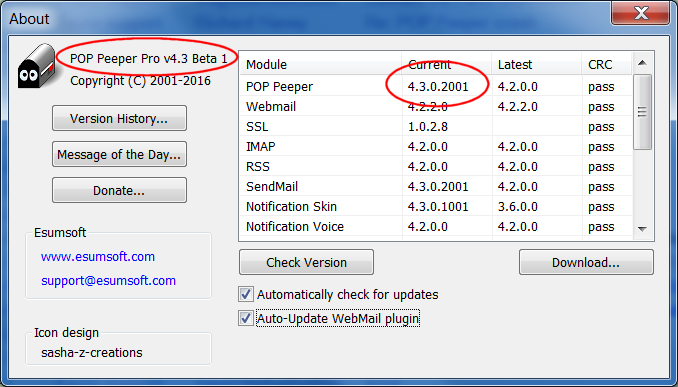Viewport: 678px width, 387px height.
Task: Open Version History dialog
Action: click(119, 118)
